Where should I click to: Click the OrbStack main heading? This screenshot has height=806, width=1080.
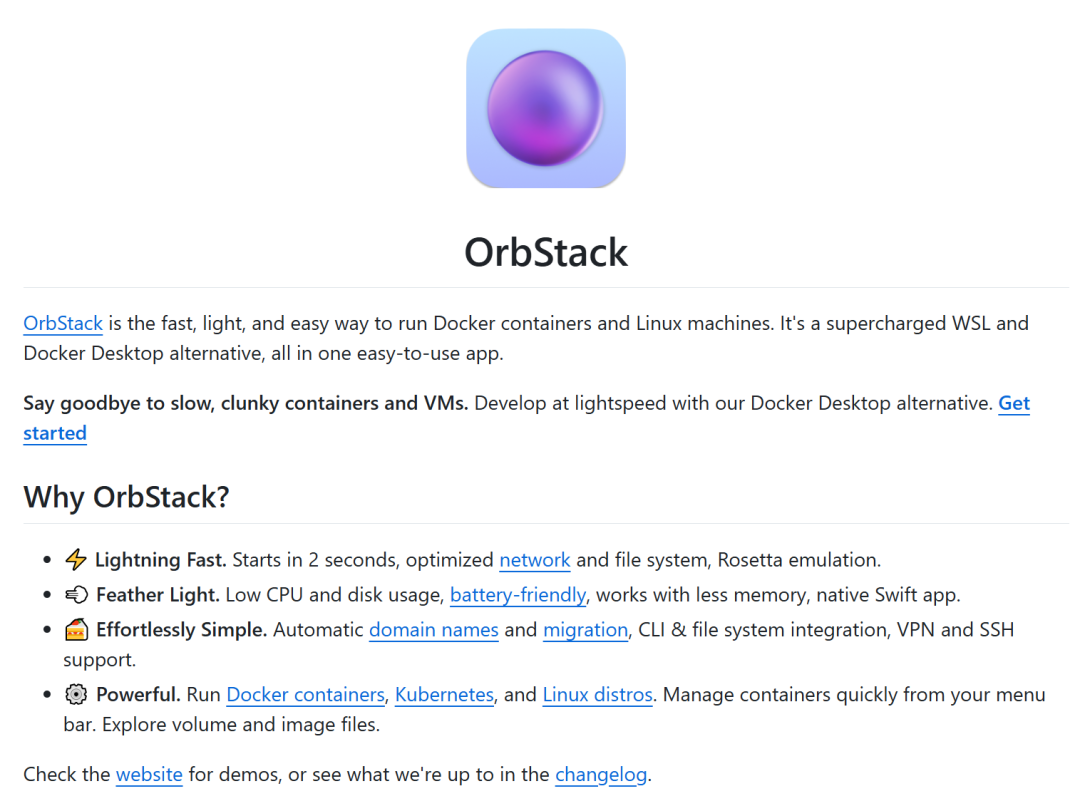click(x=546, y=252)
